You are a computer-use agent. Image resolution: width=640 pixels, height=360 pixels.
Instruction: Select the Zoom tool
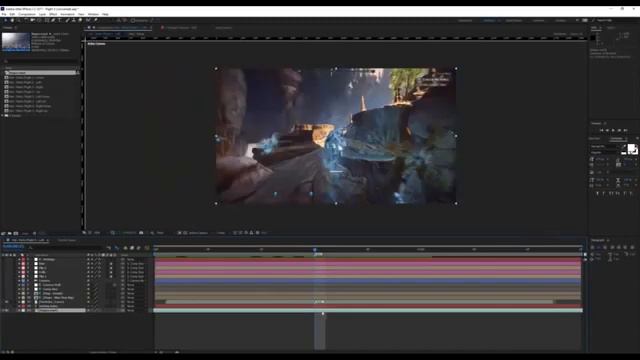click(x=19, y=20)
